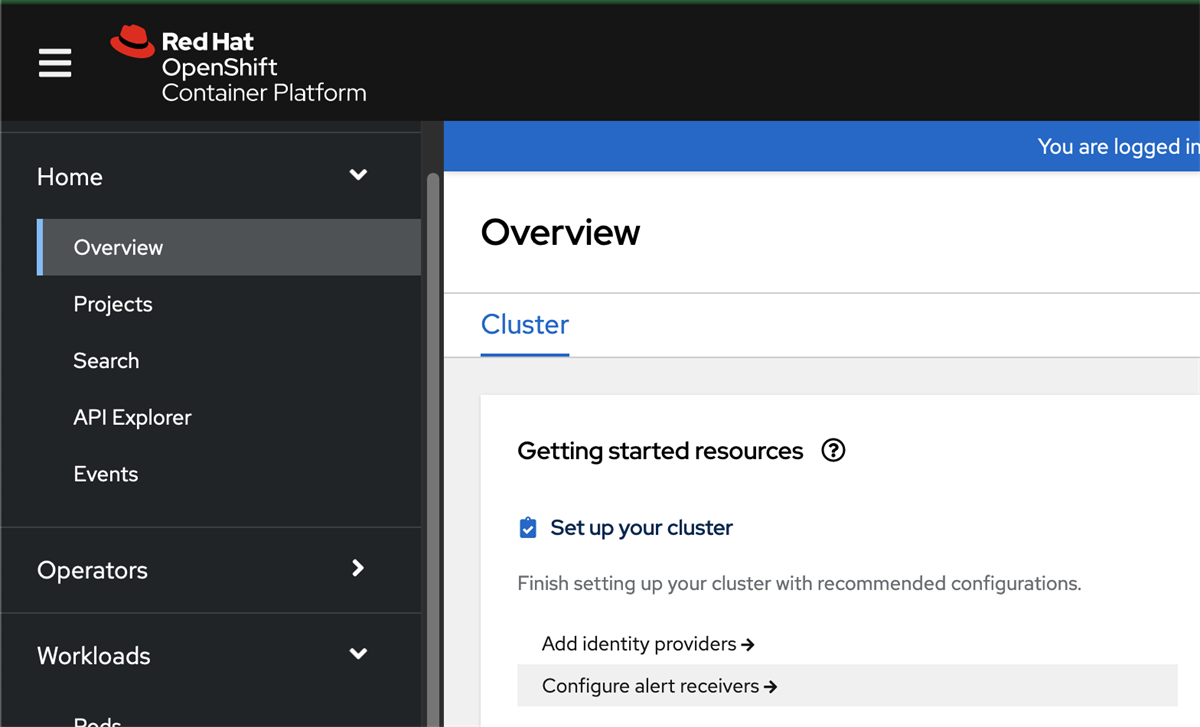Viewport: 1200px width, 727px height.
Task: Open Getting started resources help popover
Action: pos(833,451)
